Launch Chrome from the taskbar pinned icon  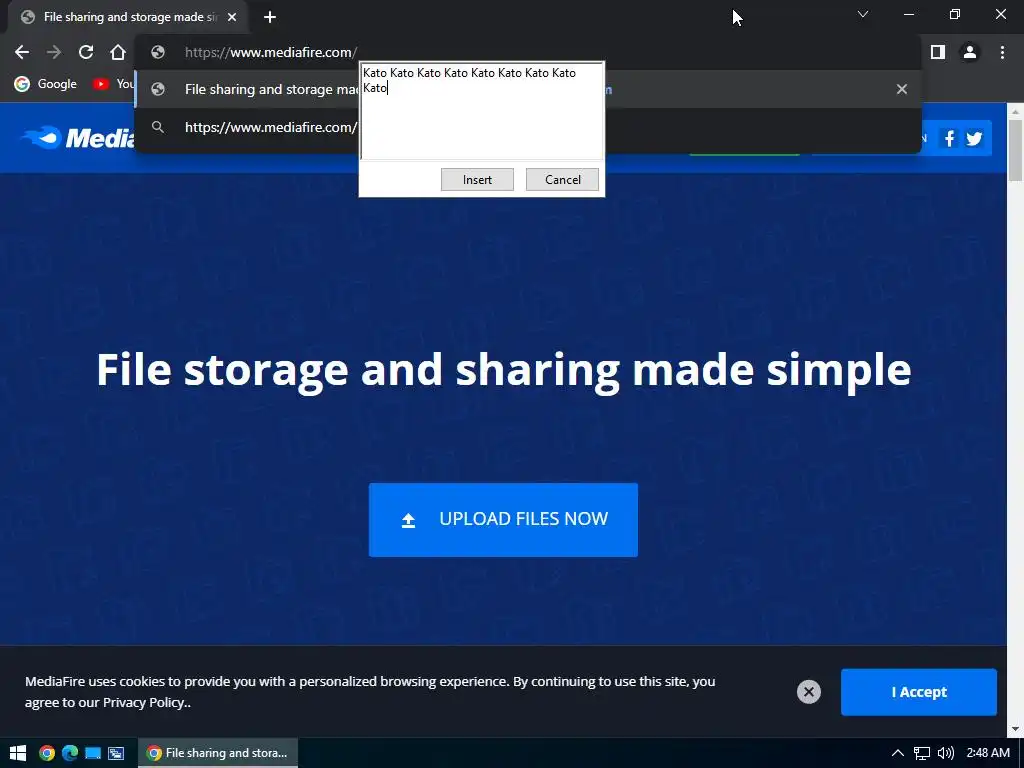coord(46,753)
